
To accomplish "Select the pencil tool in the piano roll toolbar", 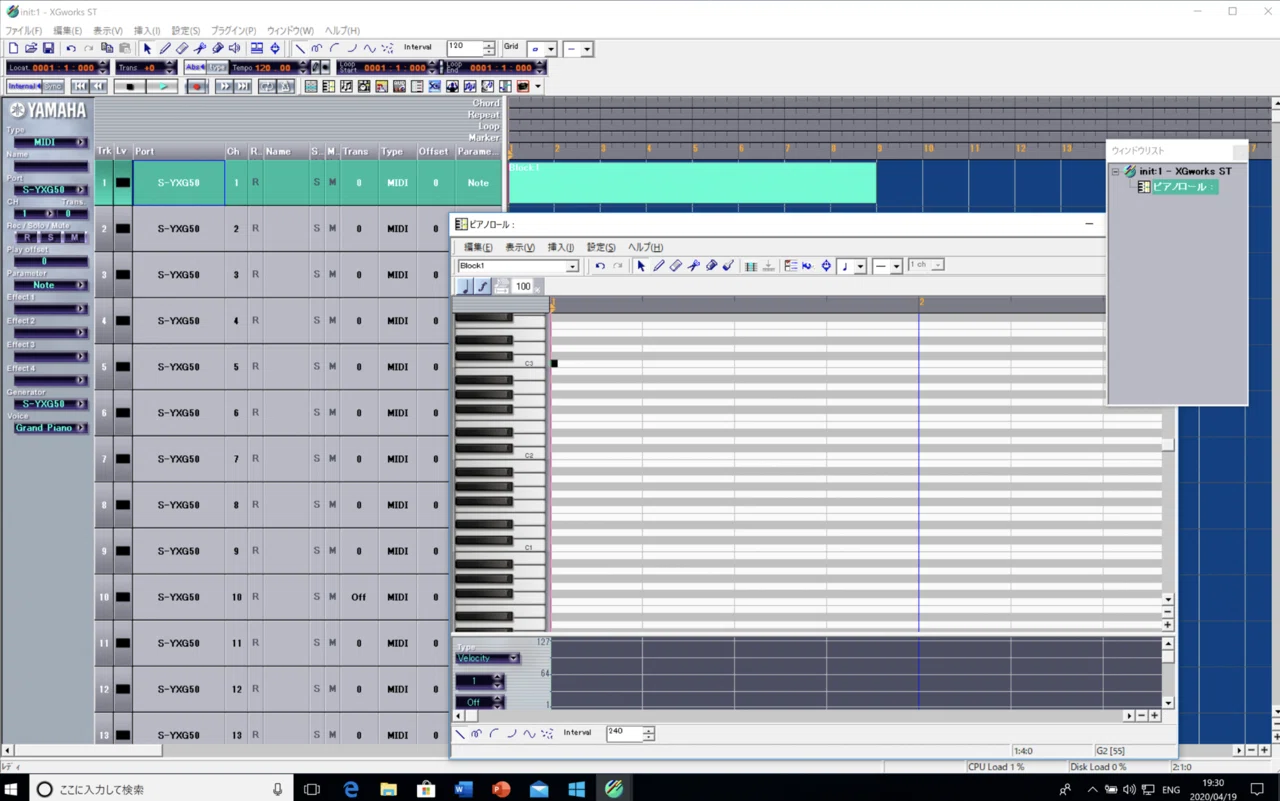I will 658,266.
